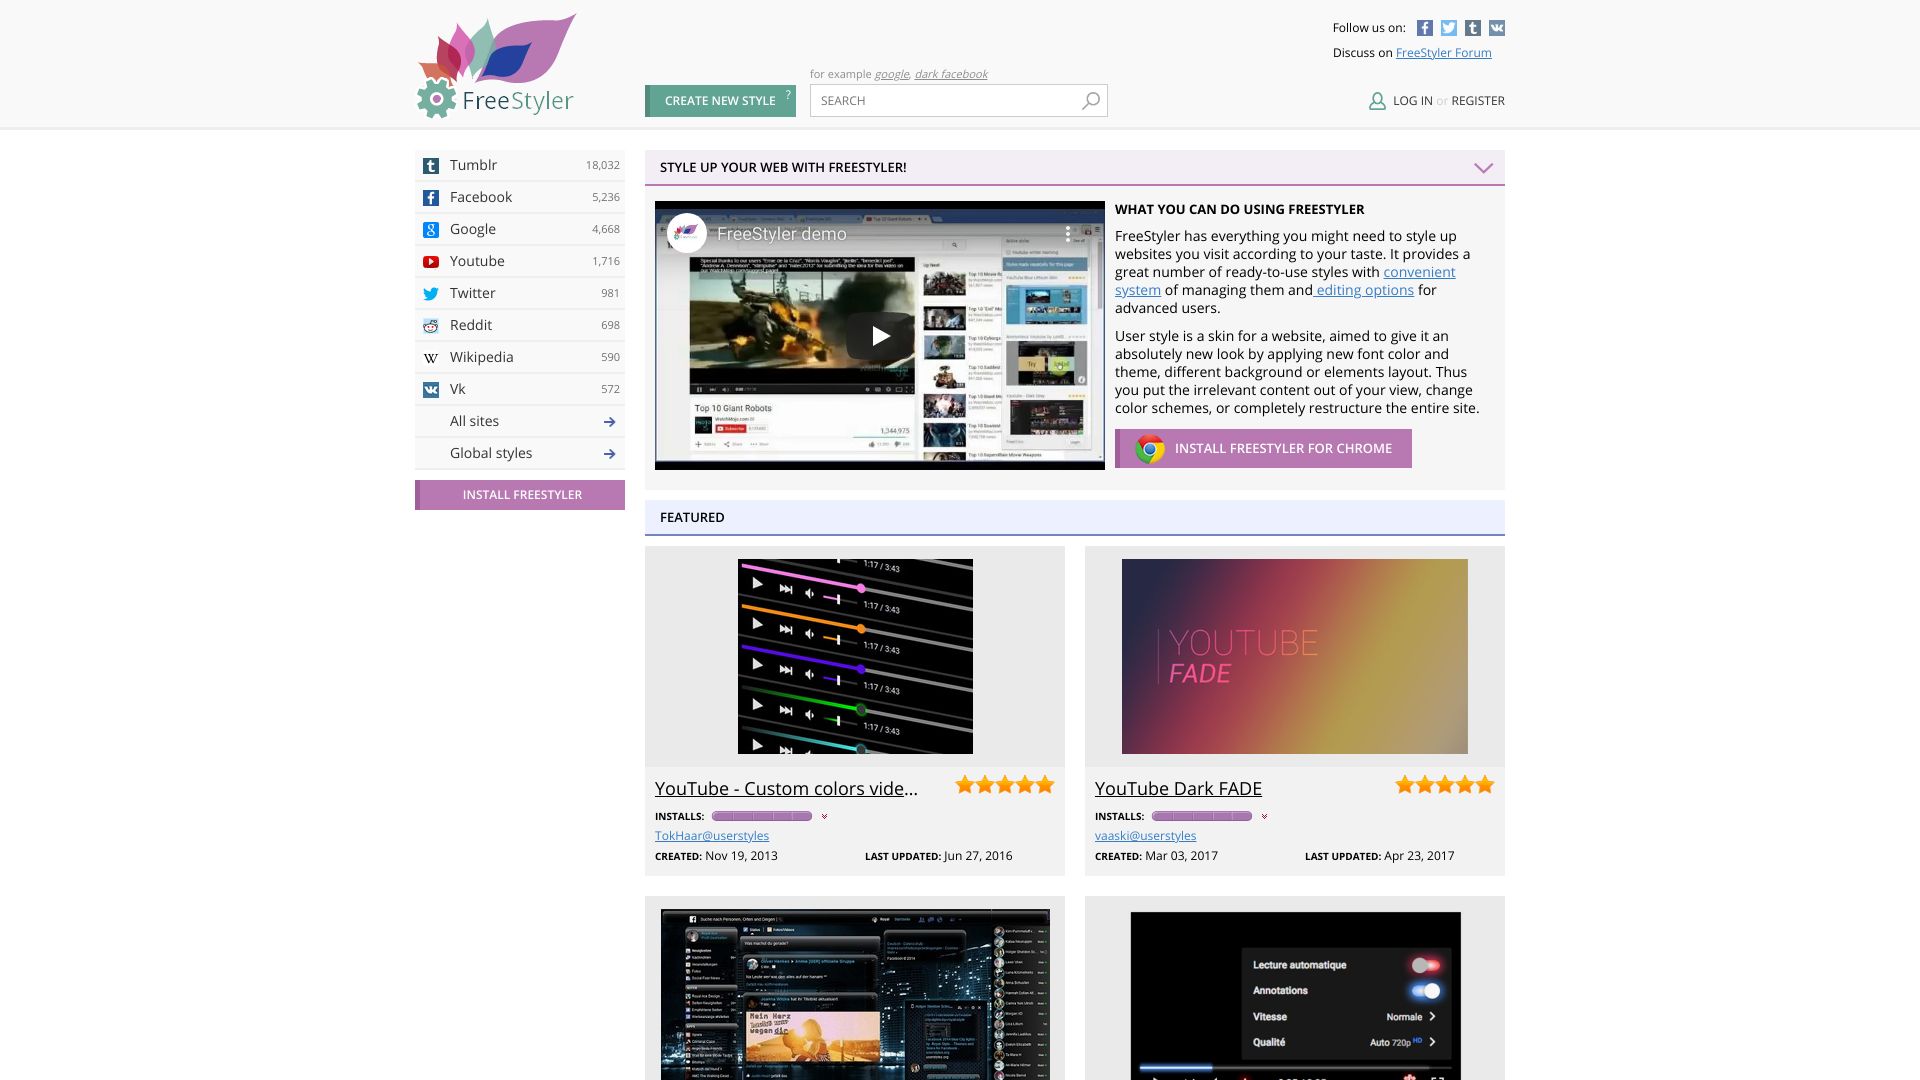Open FreeStyler's VK page from header icons
The height and width of the screenshot is (1080, 1920).
click(x=1497, y=28)
